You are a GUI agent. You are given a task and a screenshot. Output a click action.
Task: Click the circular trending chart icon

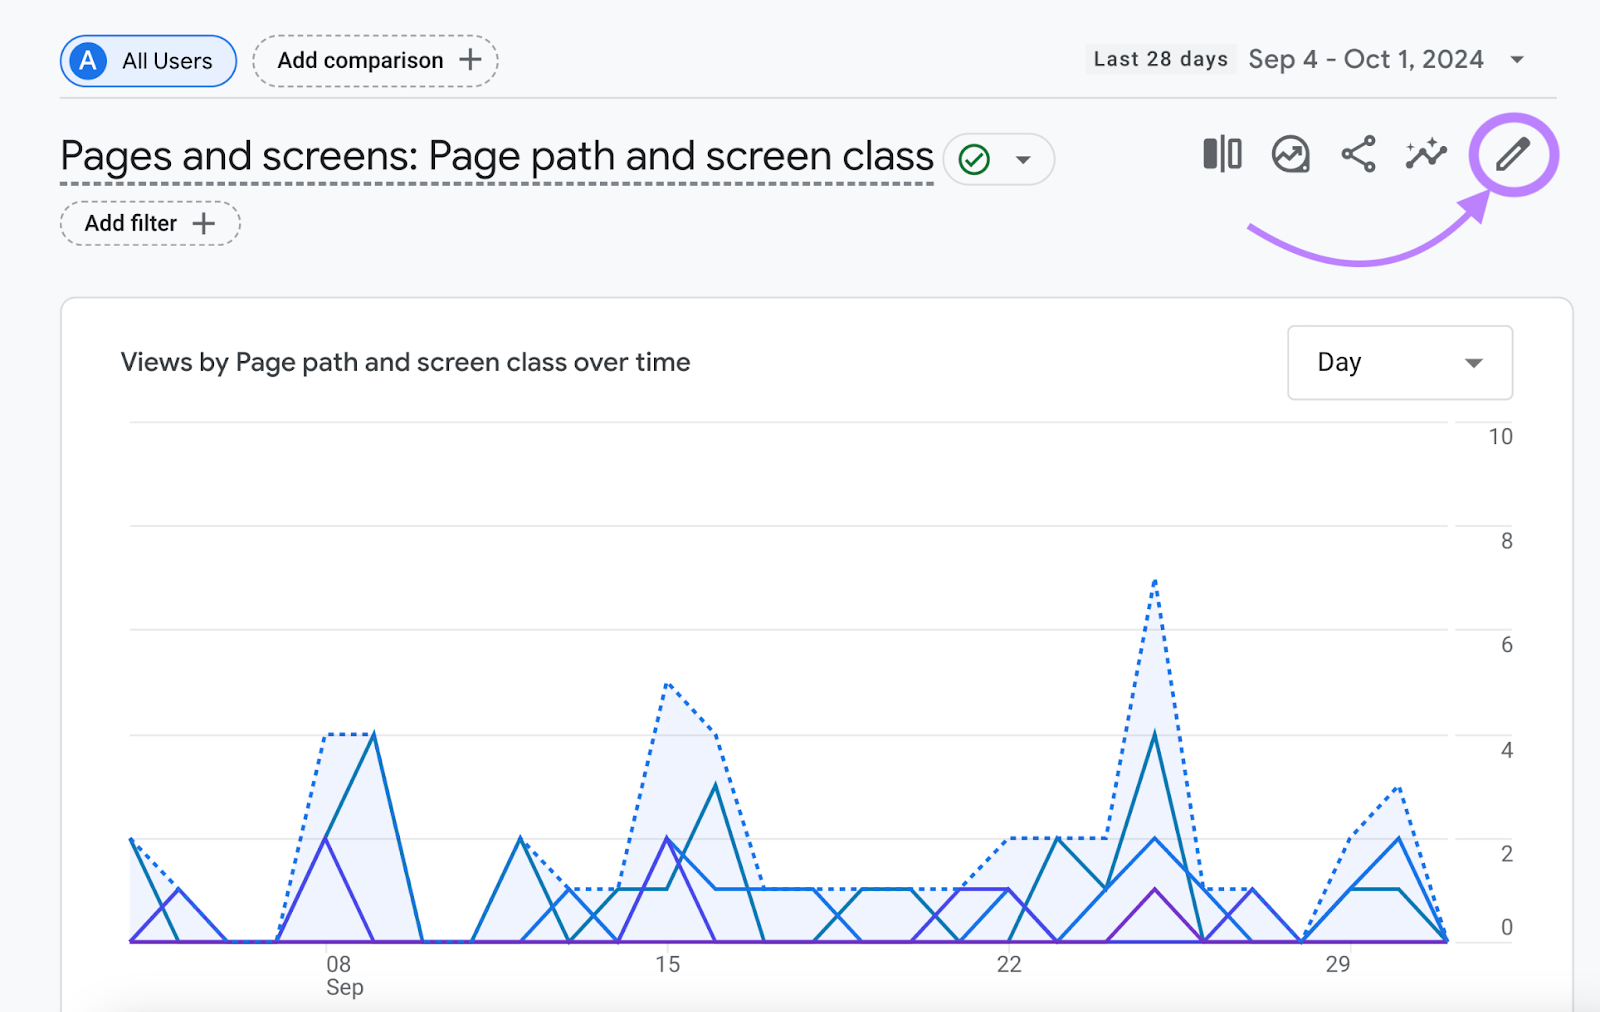click(1291, 155)
